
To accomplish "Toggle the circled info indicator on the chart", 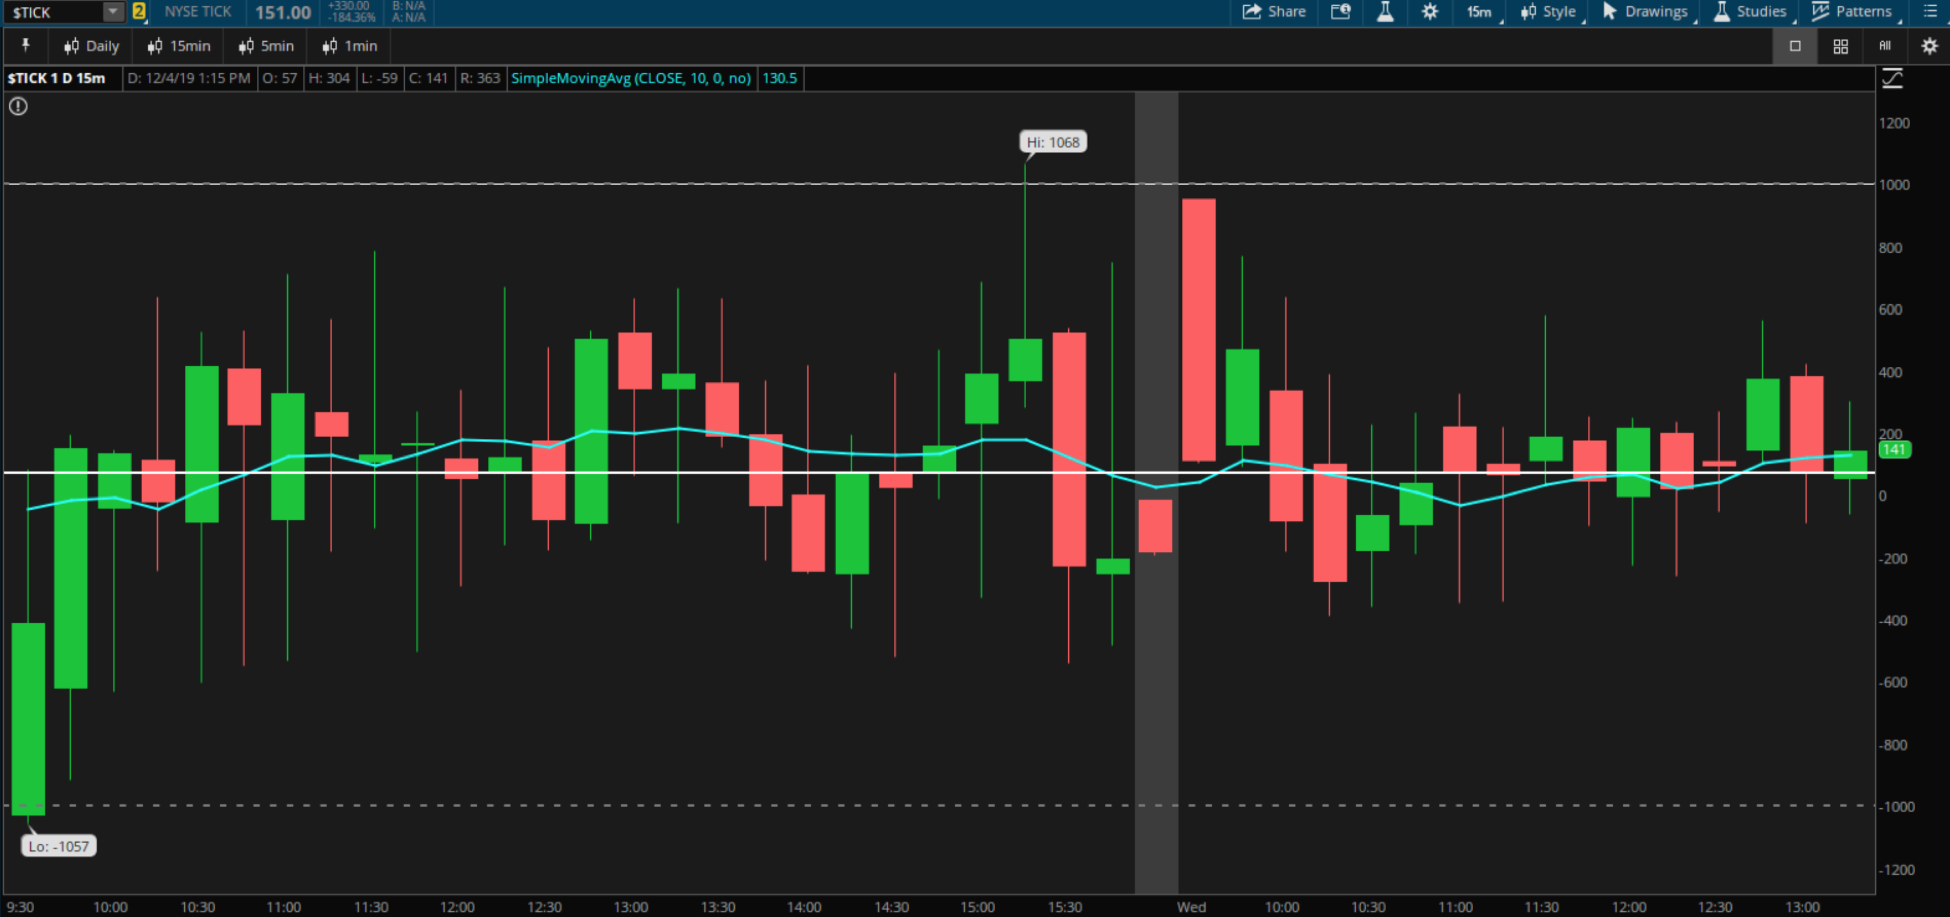I will point(18,106).
